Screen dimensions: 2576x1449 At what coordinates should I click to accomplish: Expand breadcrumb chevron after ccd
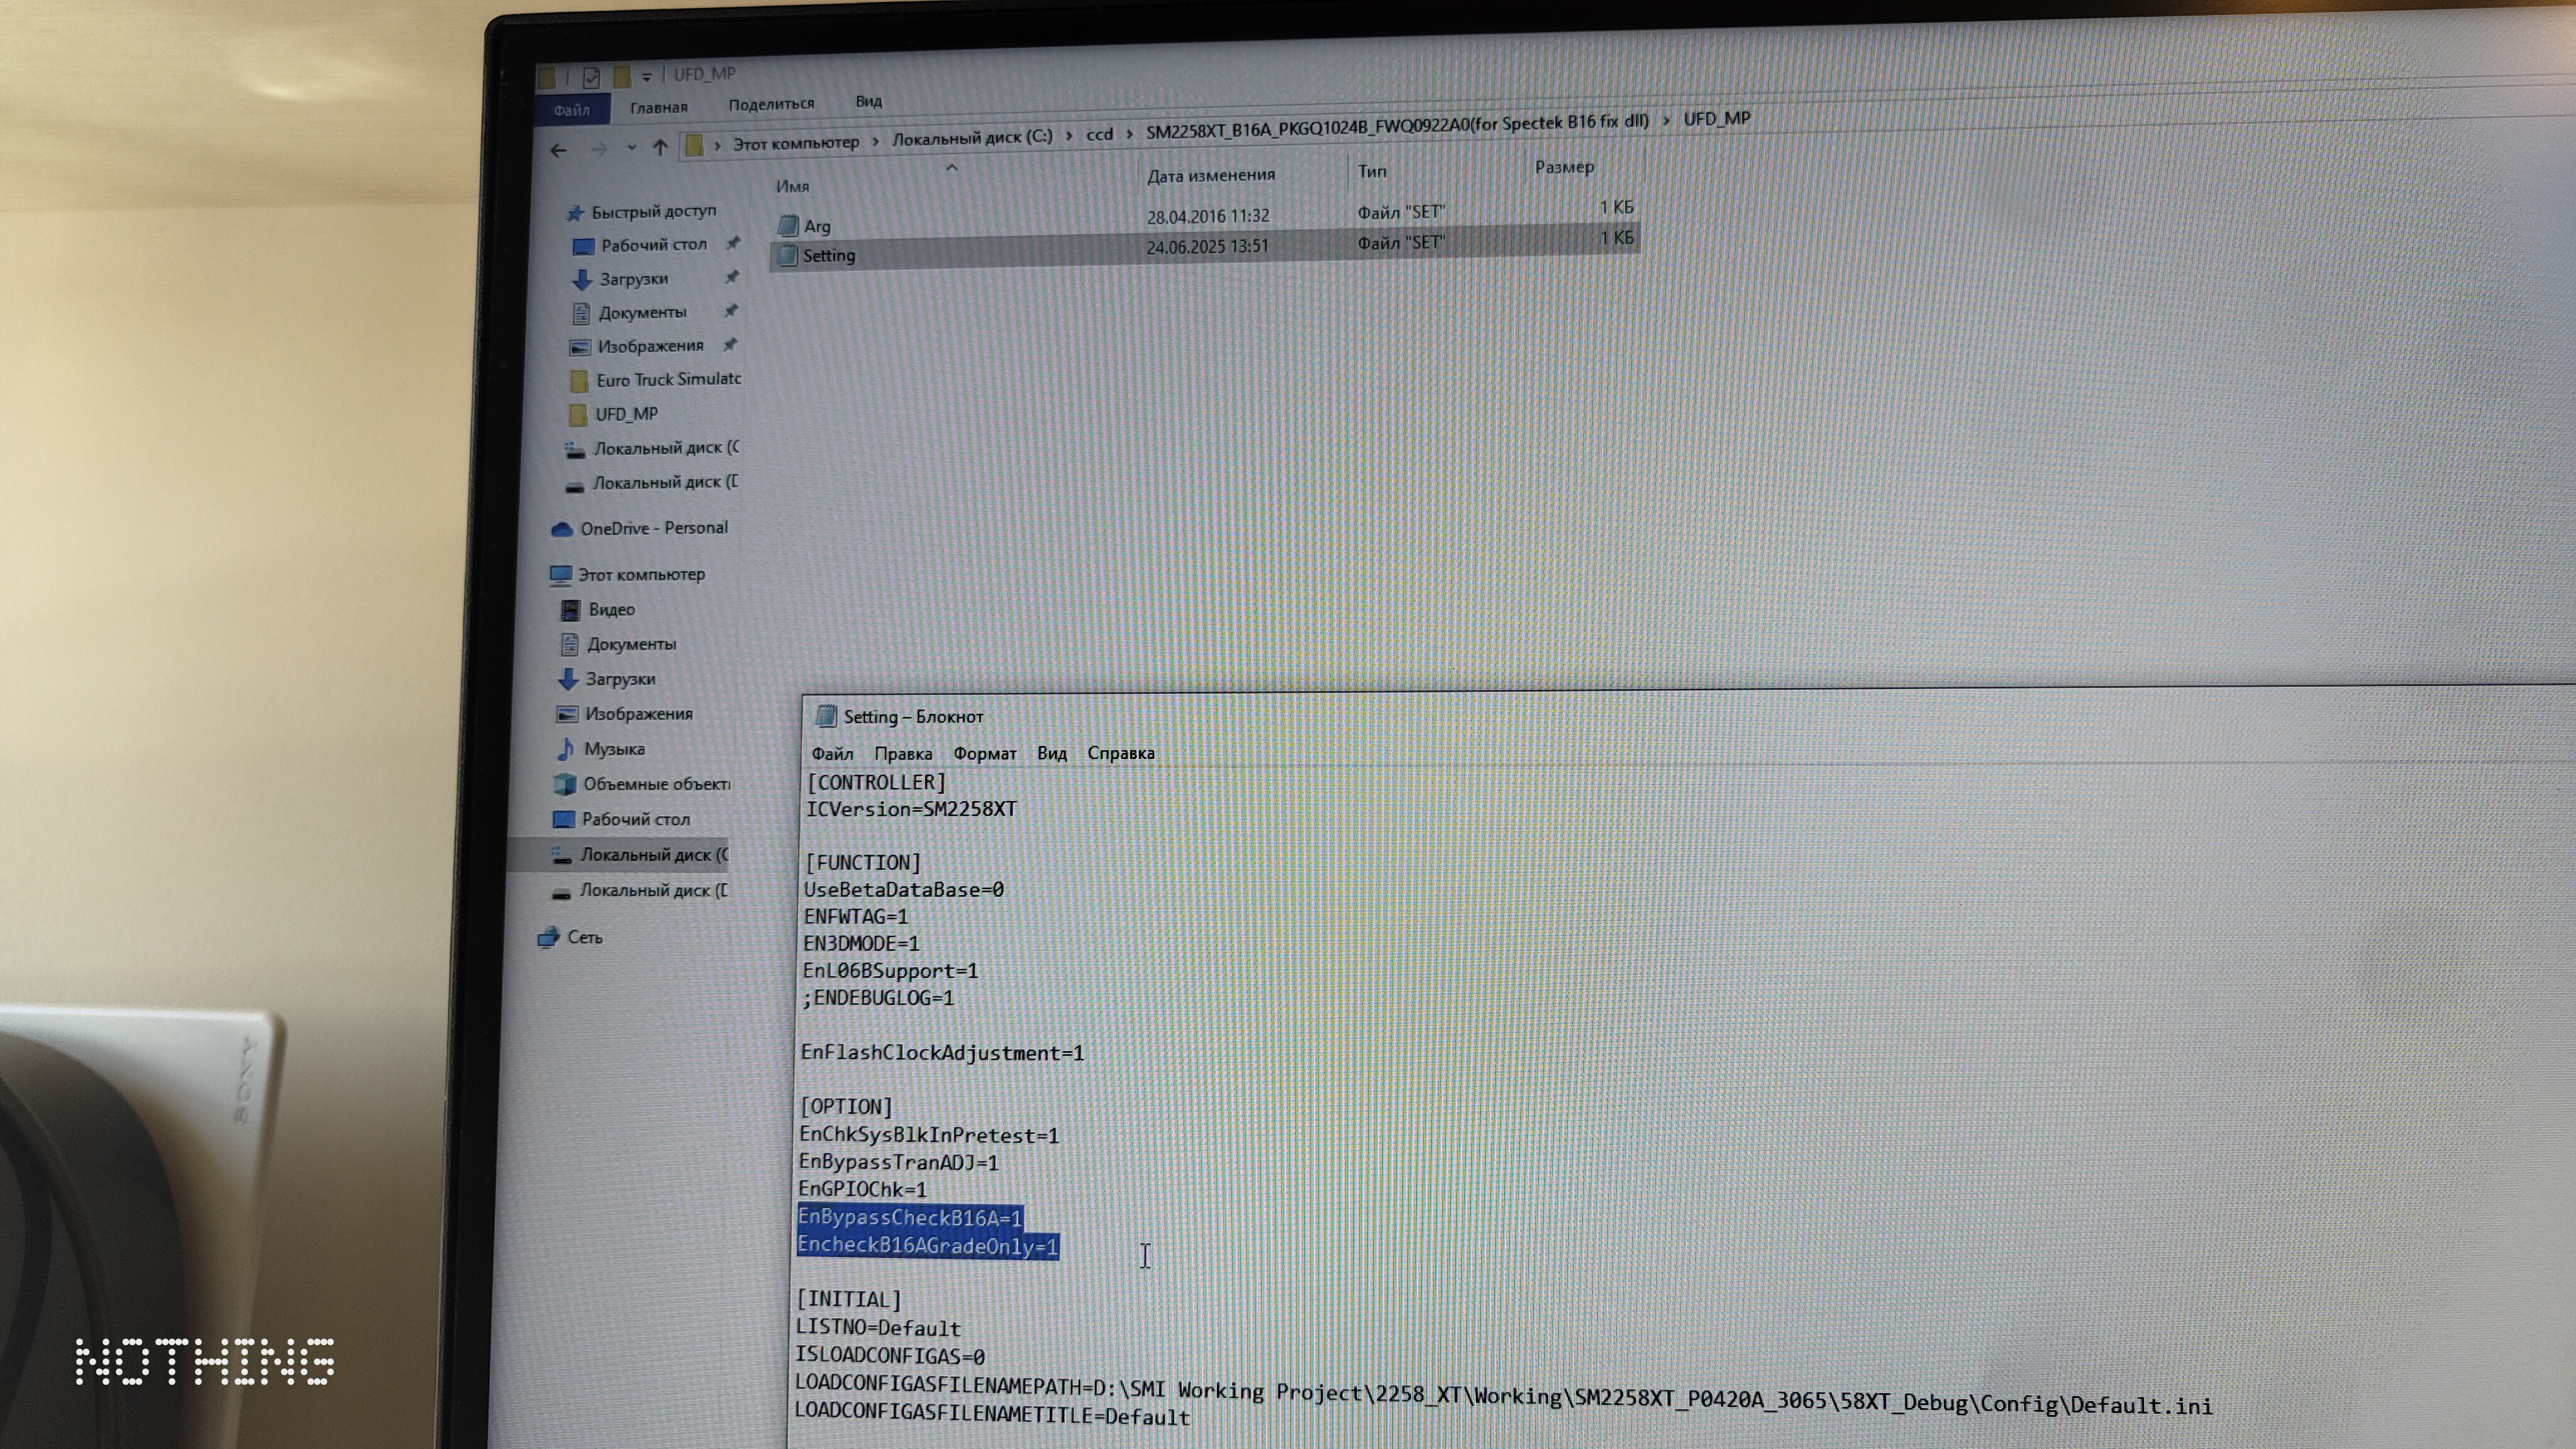coord(1130,134)
